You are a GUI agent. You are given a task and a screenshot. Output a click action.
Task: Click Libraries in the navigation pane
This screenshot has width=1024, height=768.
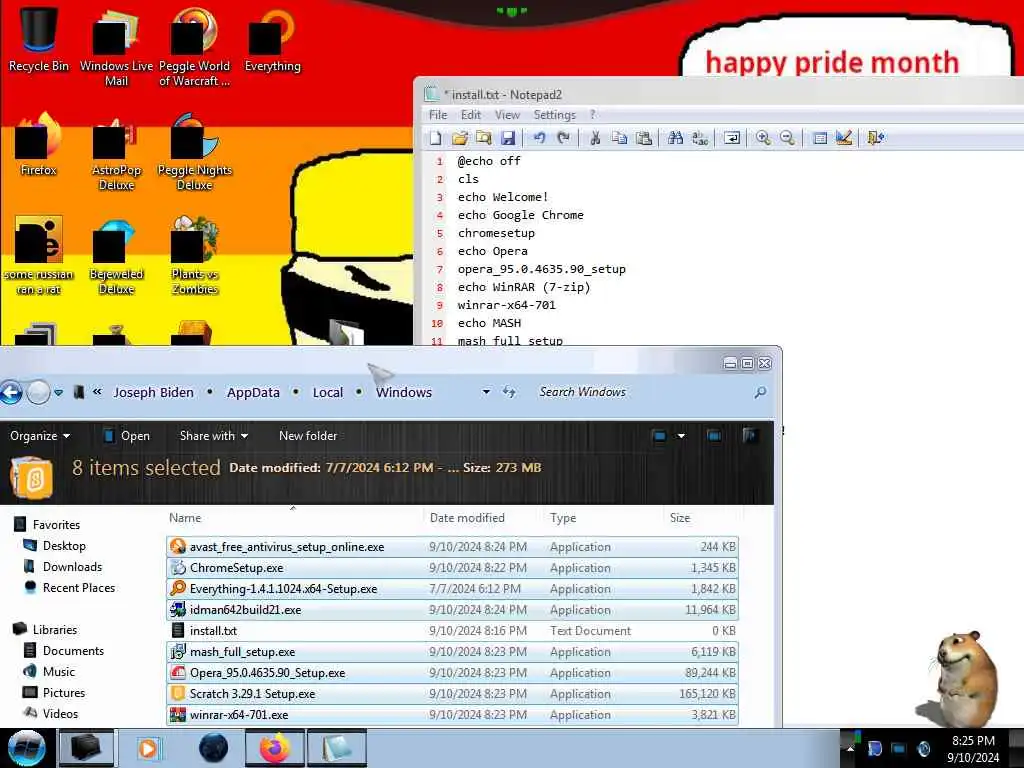click(45, 630)
